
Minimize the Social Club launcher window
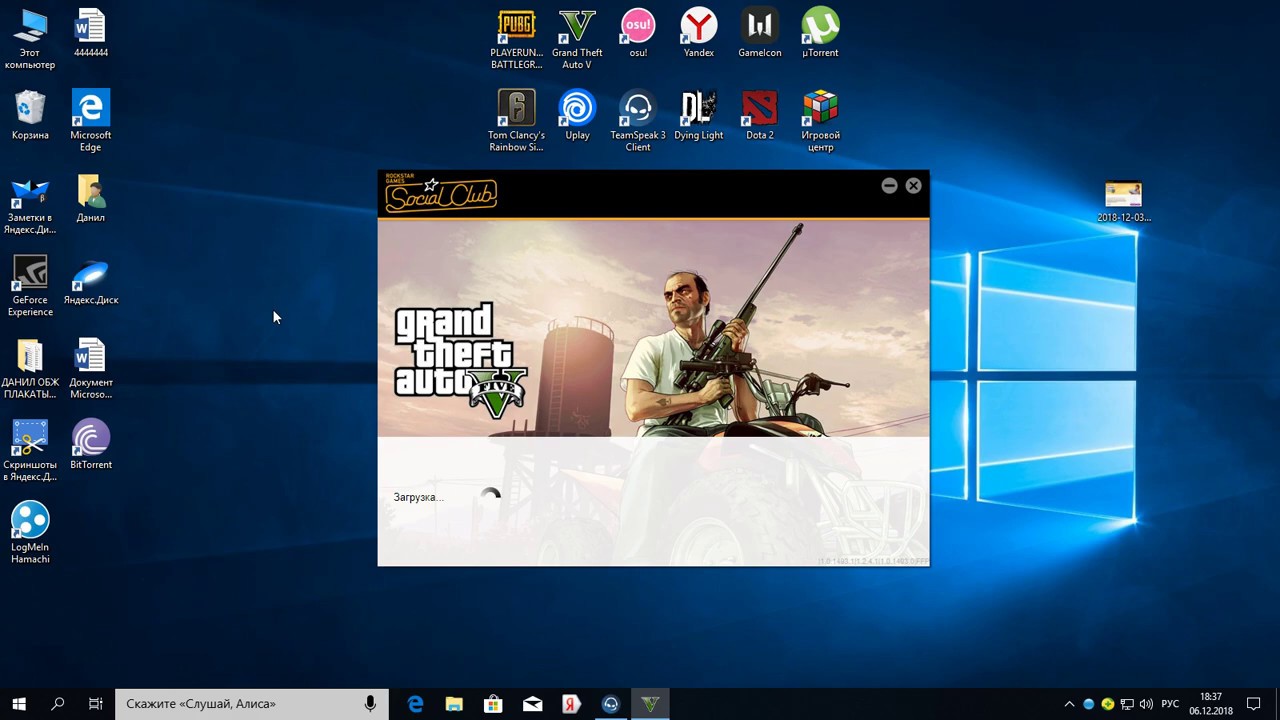889,185
